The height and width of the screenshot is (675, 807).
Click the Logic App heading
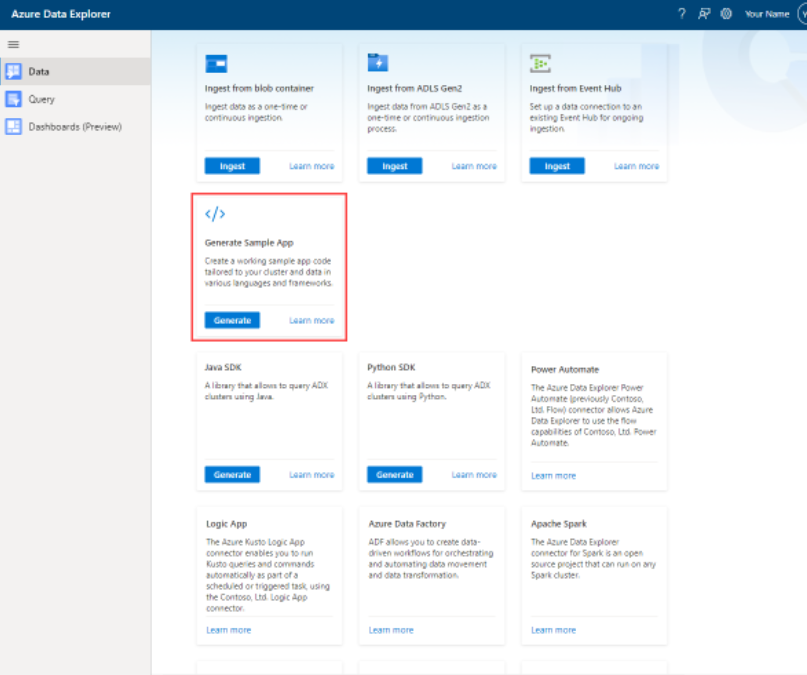point(226,524)
